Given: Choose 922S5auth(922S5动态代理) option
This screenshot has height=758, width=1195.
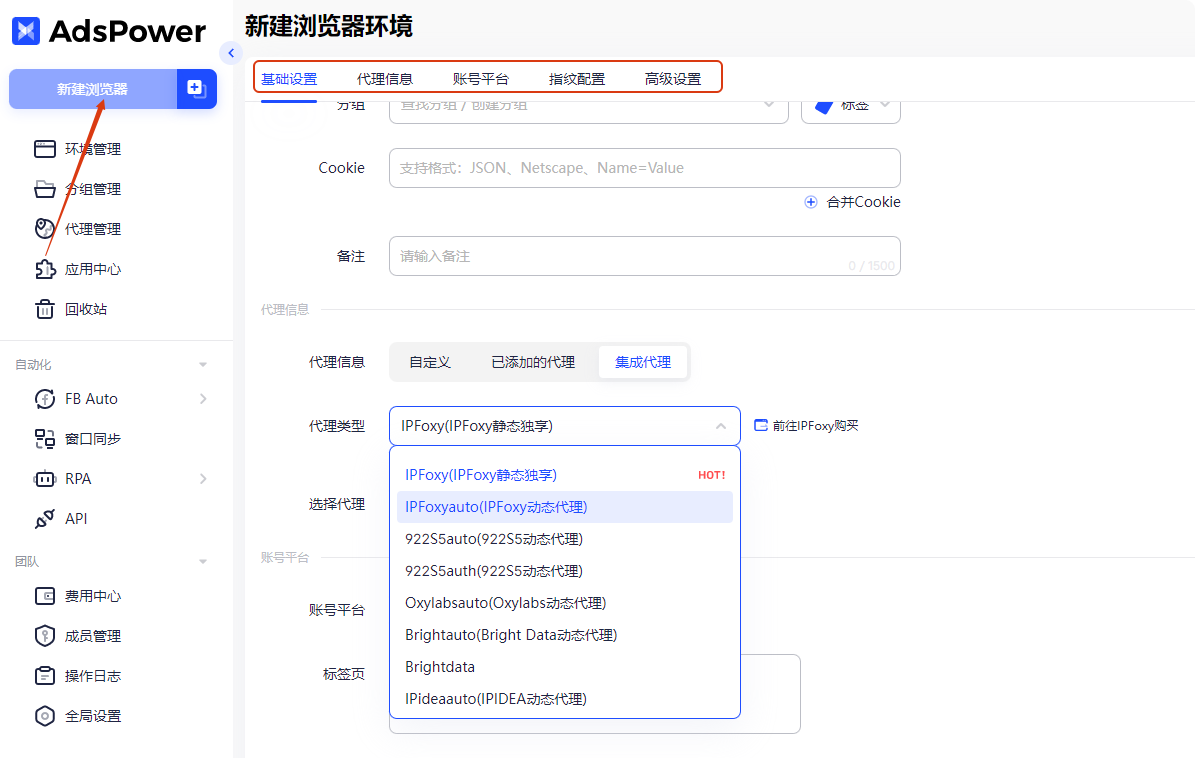Looking at the screenshot, I should (565, 571).
